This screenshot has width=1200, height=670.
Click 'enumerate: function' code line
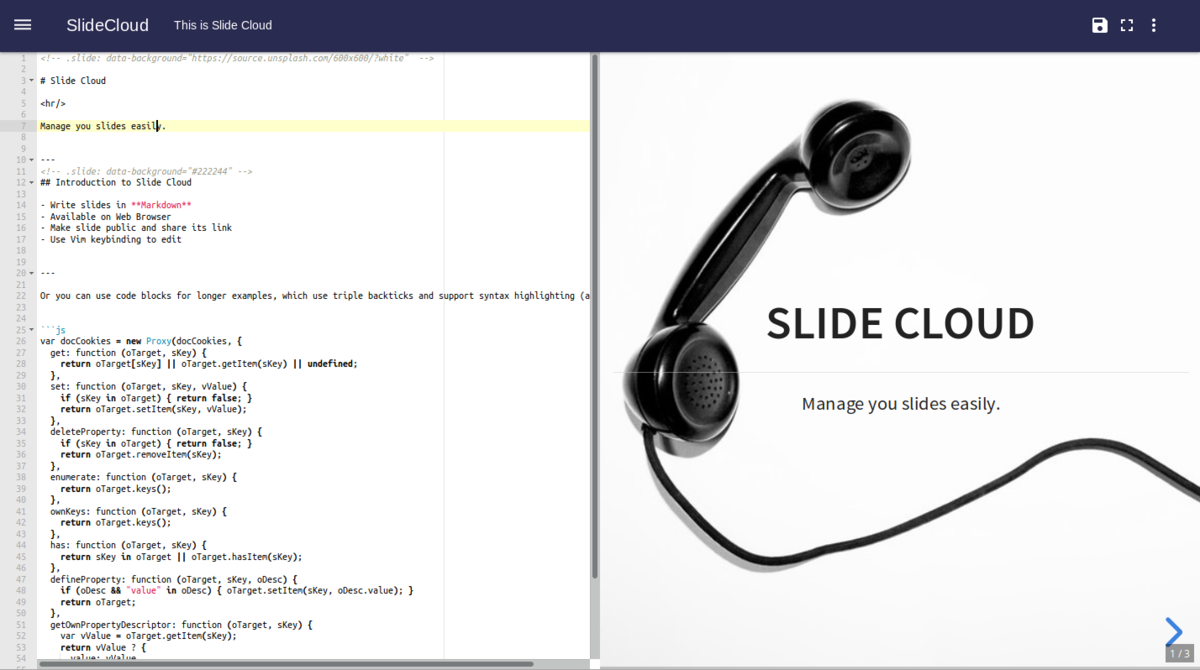coord(144,477)
